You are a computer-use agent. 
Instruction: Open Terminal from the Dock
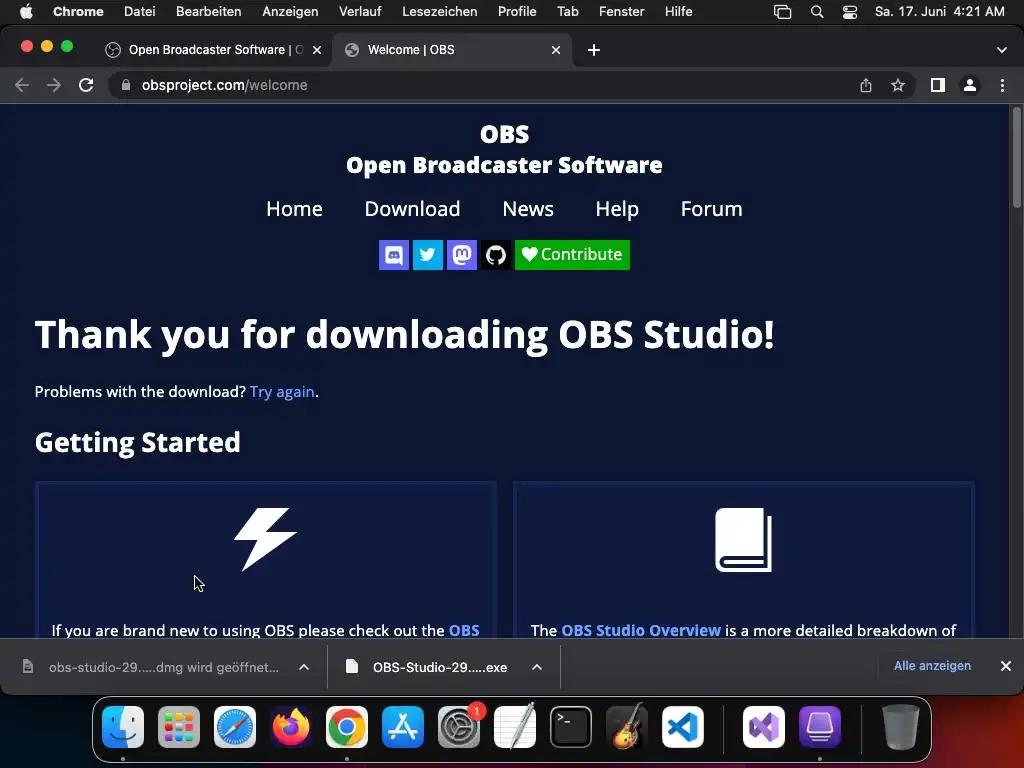[571, 727]
